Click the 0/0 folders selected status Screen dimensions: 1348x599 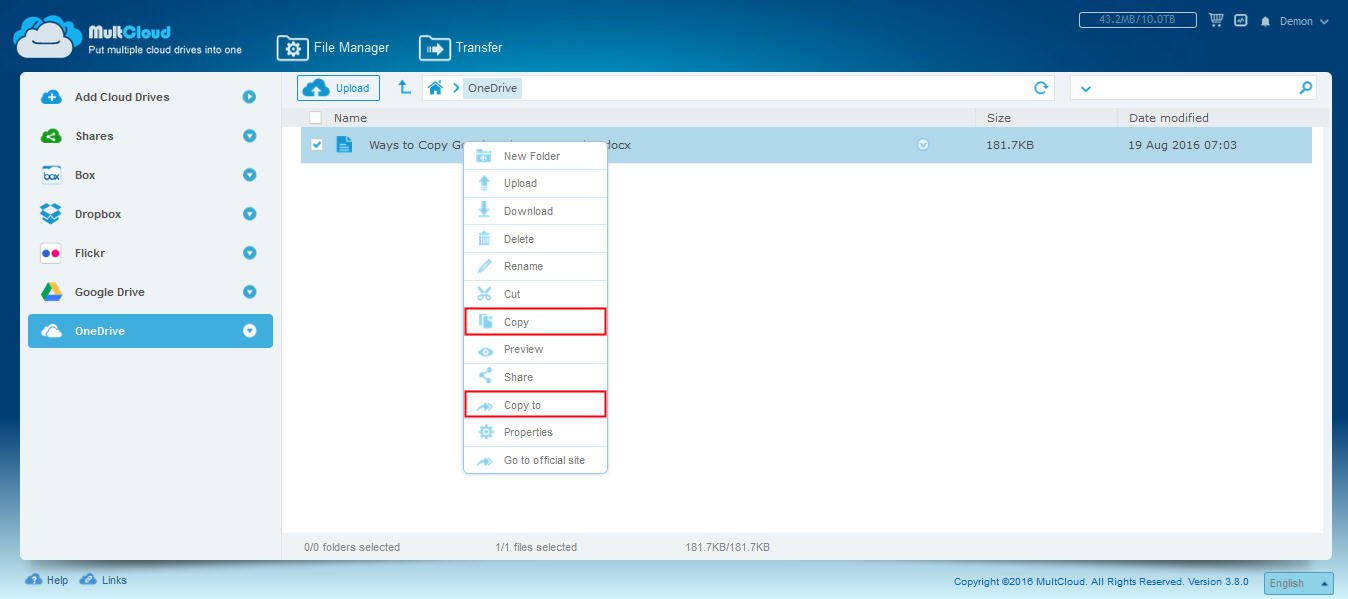[x=352, y=547]
